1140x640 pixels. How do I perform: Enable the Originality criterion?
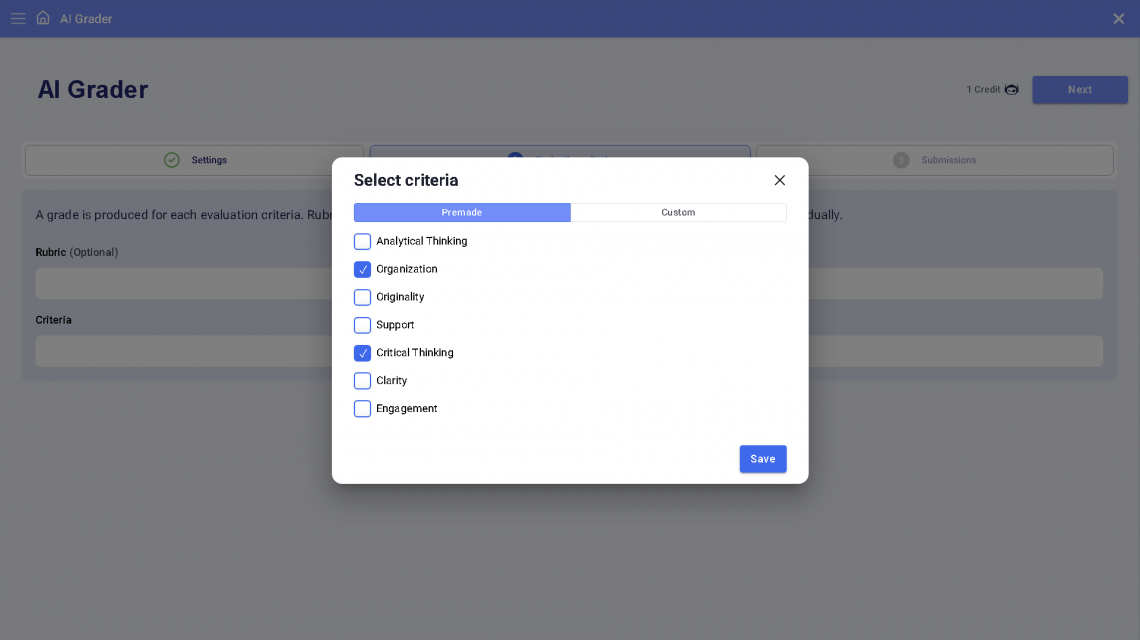(362, 297)
